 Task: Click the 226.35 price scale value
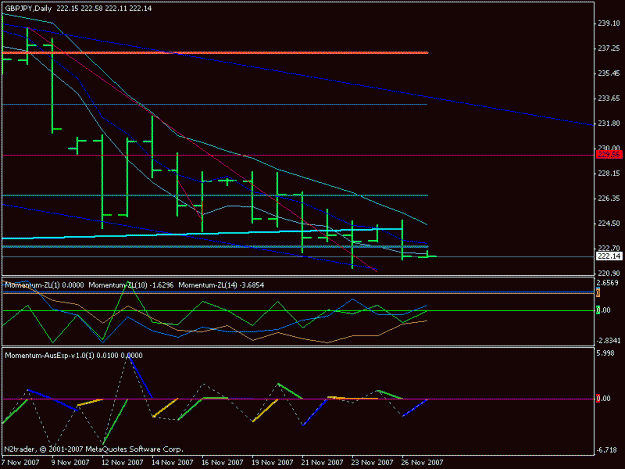(609, 198)
